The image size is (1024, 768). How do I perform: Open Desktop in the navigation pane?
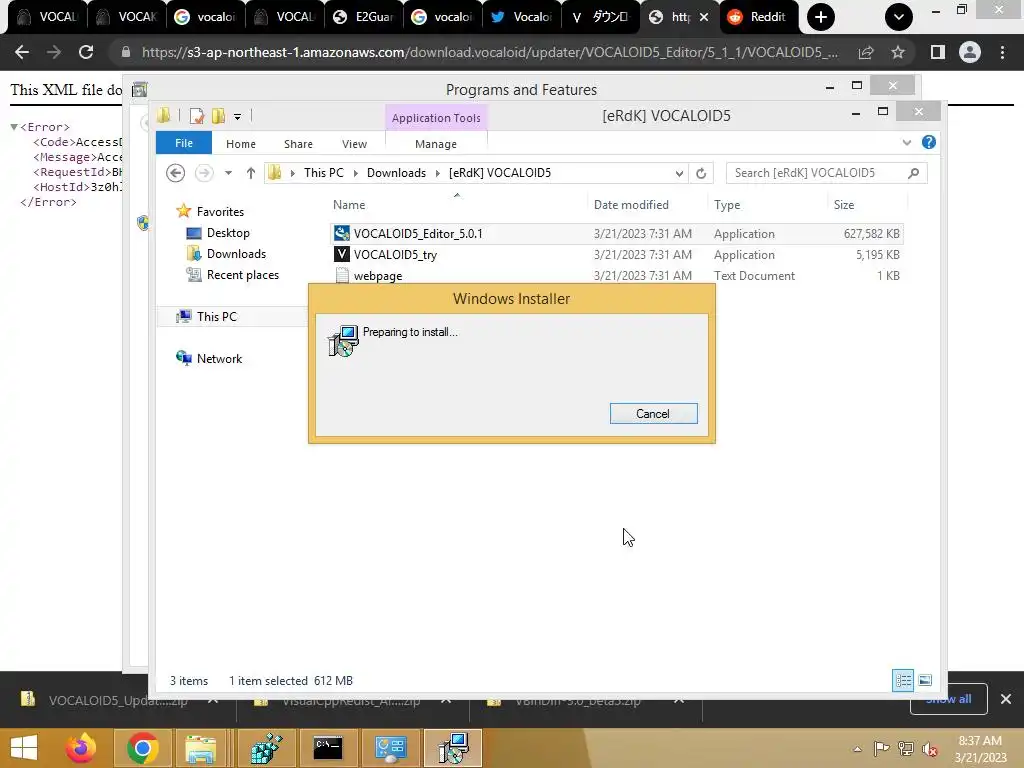(x=228, y=232)
